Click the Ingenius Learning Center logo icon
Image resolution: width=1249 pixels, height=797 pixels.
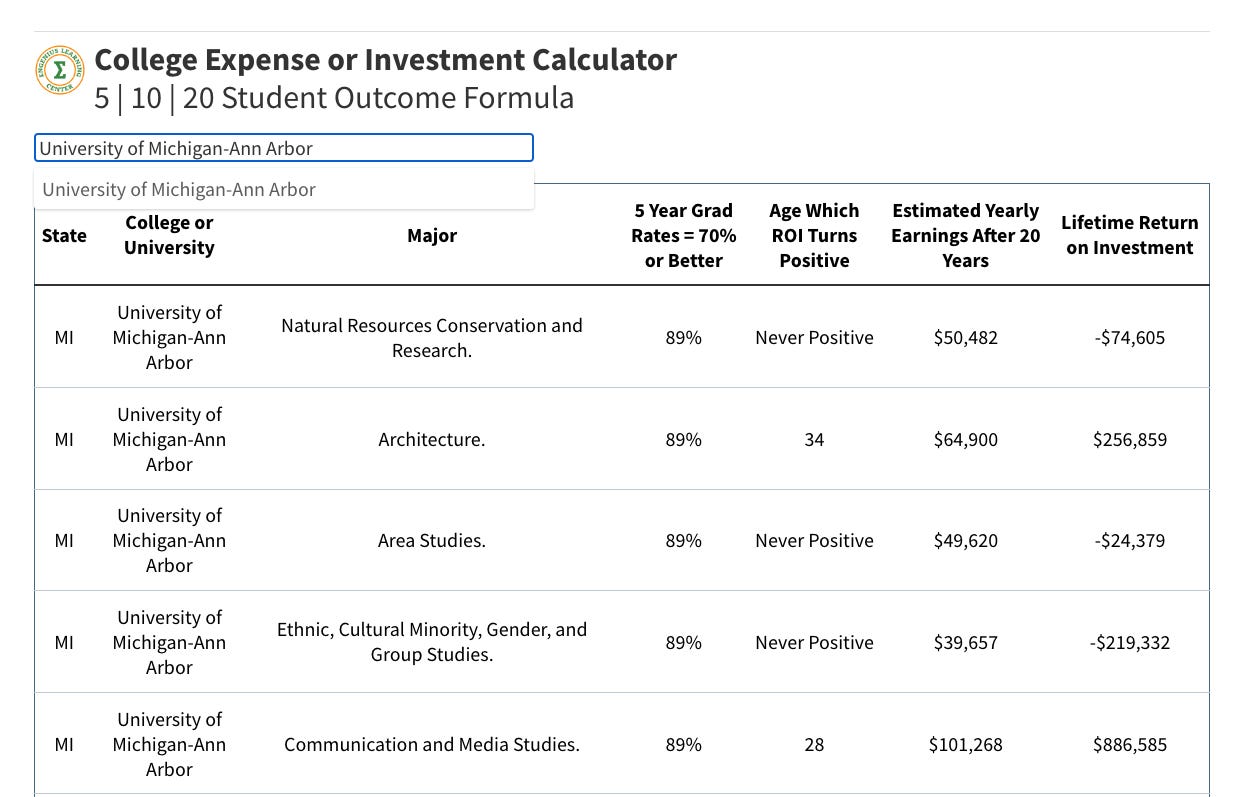point(60,71)
